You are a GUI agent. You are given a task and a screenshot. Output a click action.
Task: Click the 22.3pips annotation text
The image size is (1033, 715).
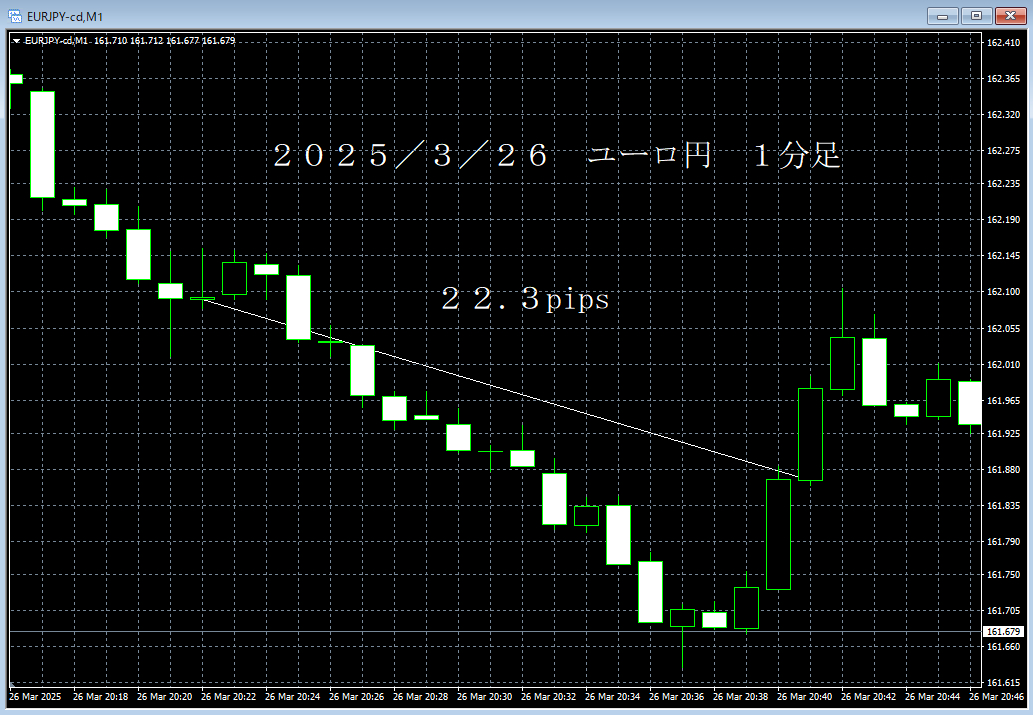coord(525,298)
